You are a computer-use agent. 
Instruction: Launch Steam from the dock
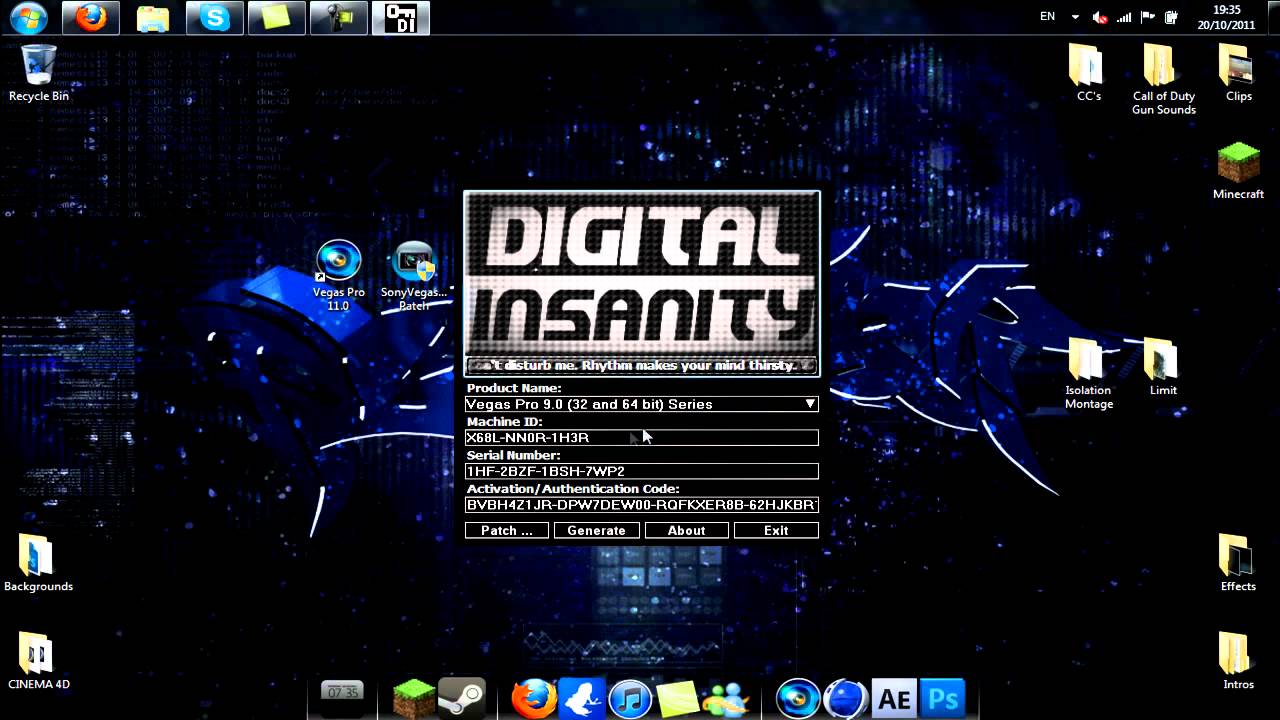pyautogui.click(x=461, y=698)
